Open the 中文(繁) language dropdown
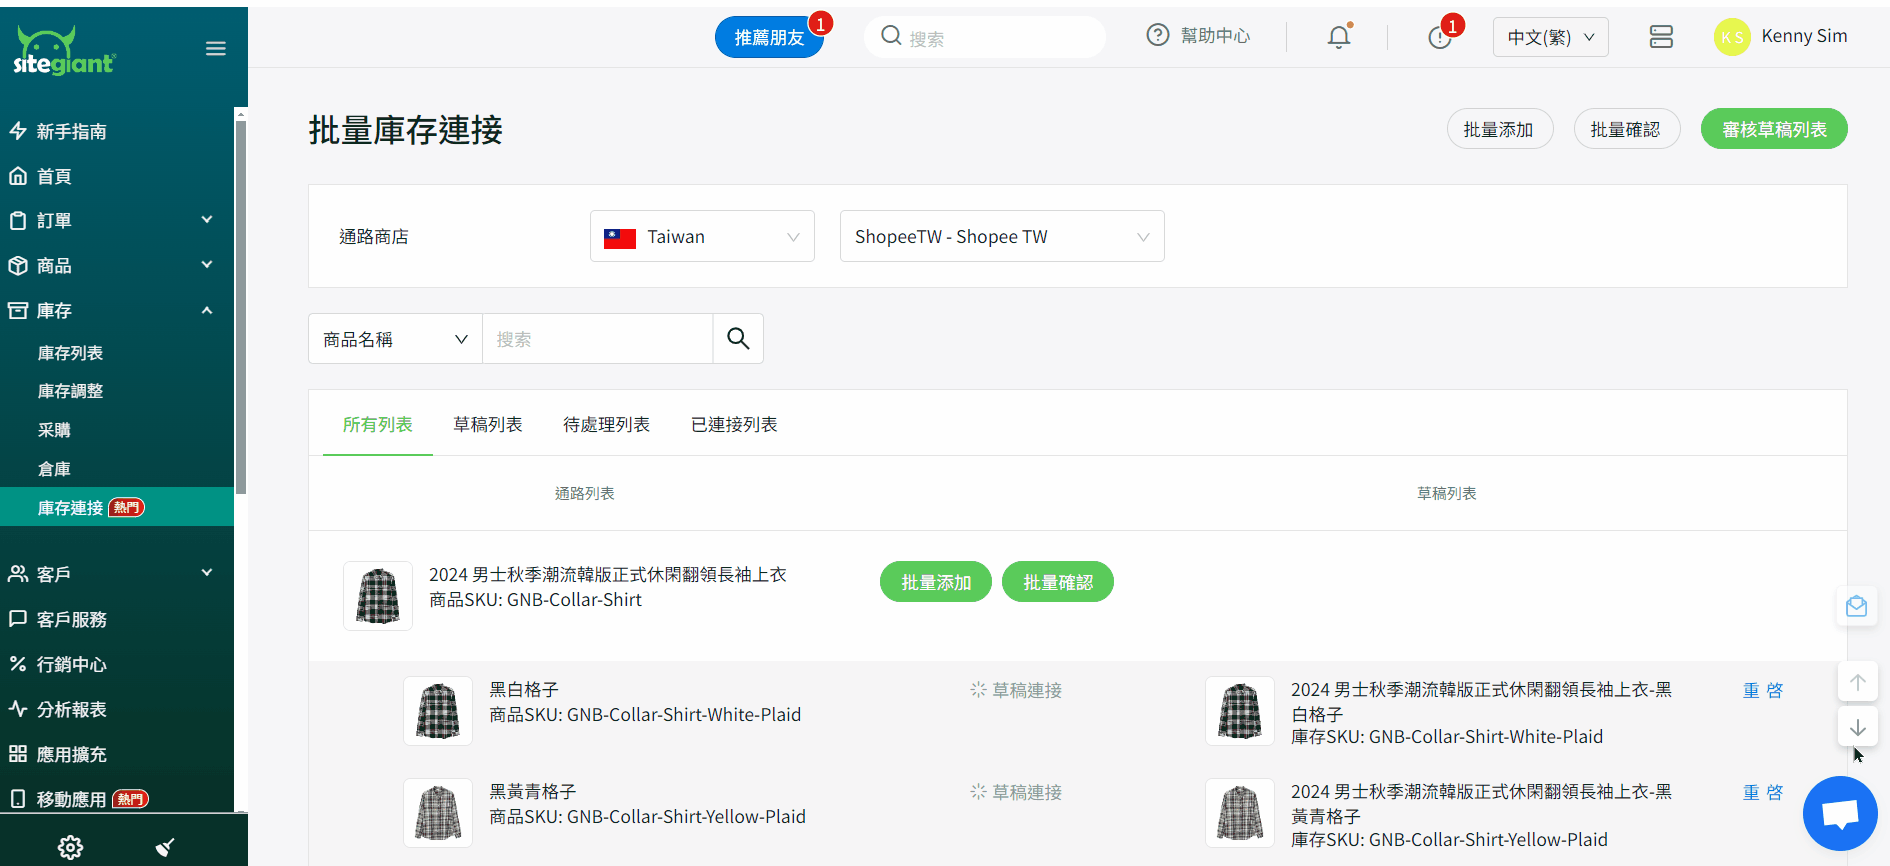This screenshot has width=1890, height=866. 1550,37
